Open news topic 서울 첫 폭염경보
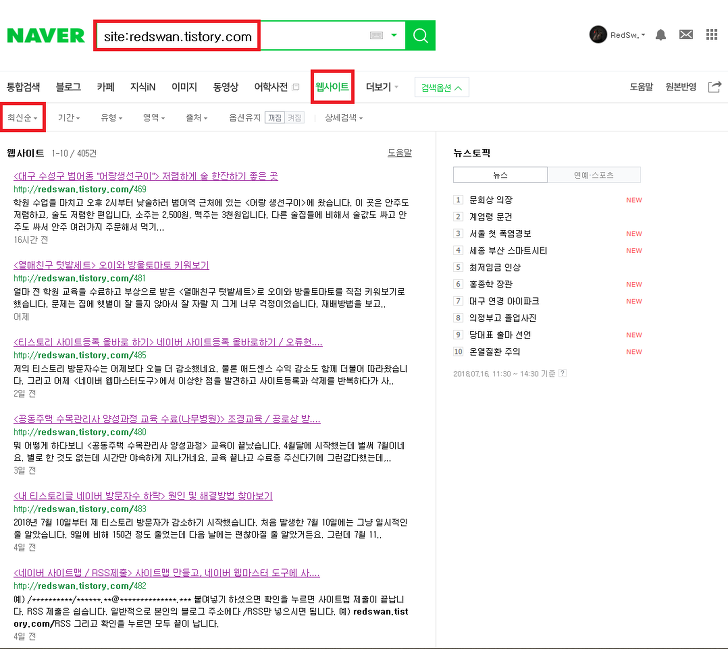 (x=500, y=234)
